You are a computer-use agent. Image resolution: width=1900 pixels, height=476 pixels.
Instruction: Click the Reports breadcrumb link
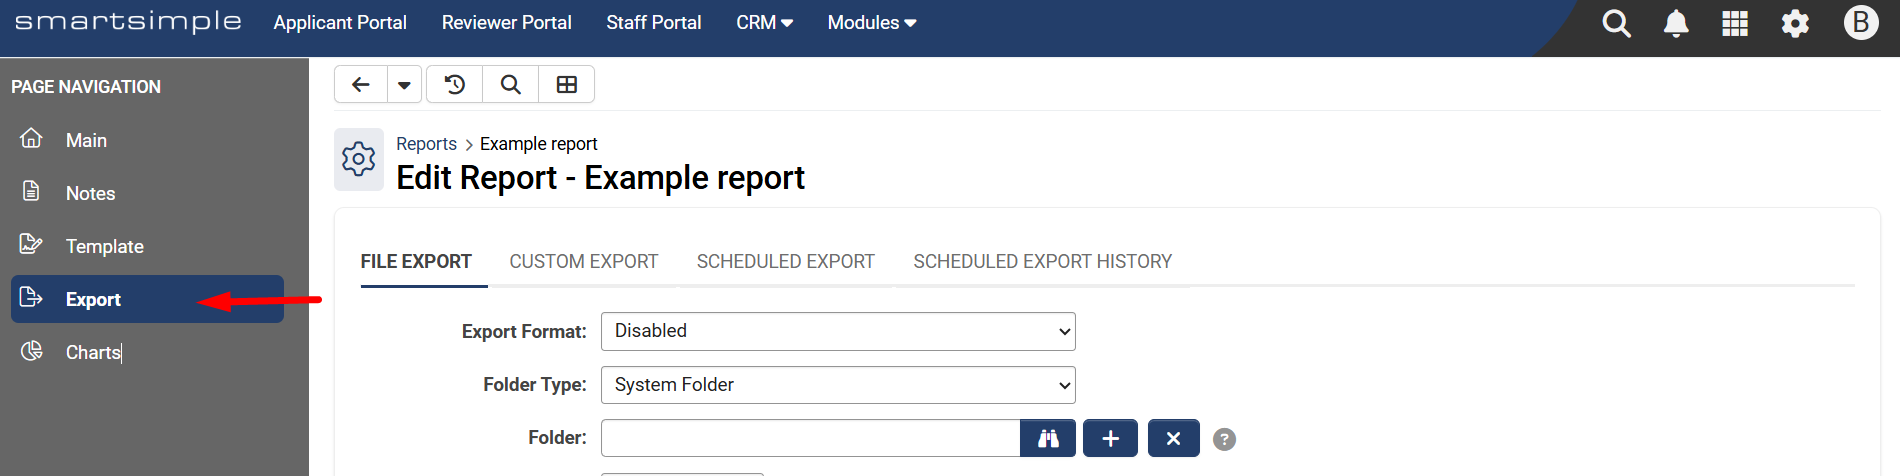pyautogui.click(x=426, y=144)
